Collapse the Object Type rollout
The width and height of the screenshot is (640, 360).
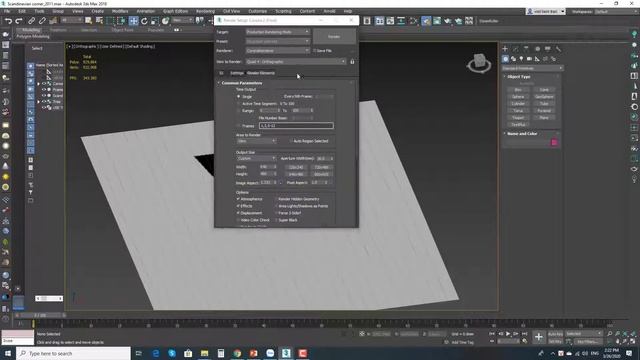(x=518, y=76)
